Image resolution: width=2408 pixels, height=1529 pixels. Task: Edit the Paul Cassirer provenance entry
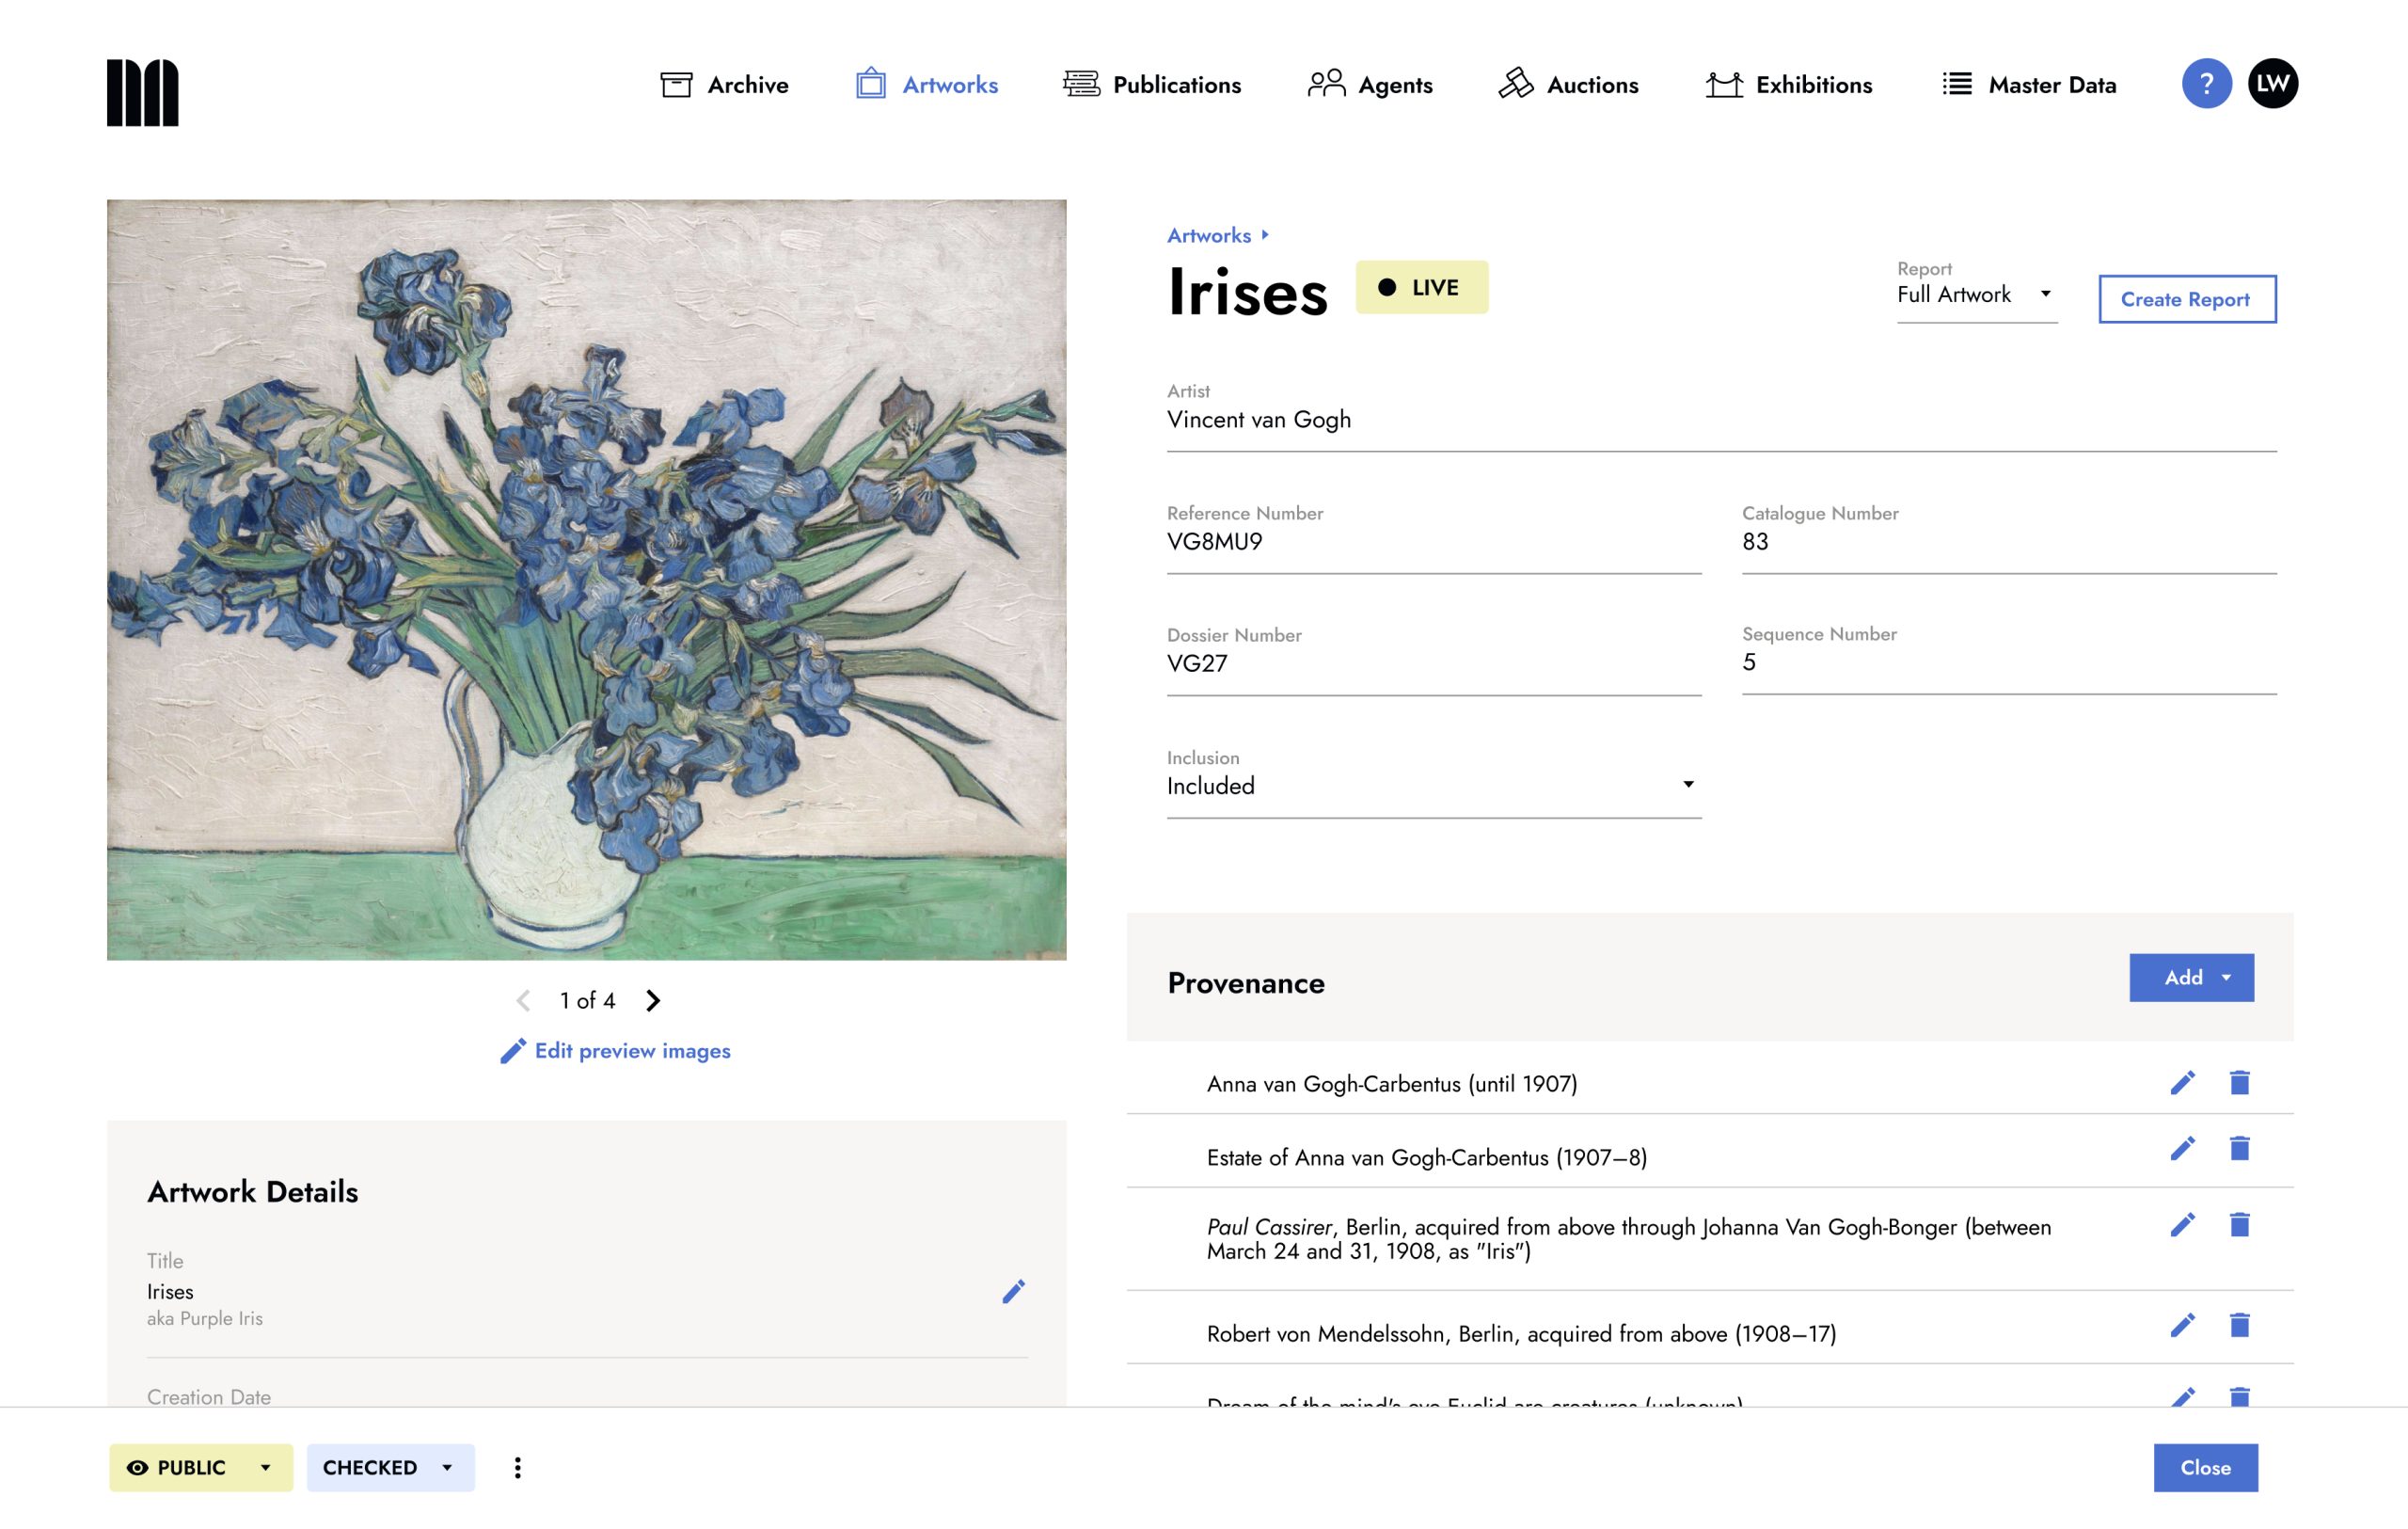(2182, 1224)
